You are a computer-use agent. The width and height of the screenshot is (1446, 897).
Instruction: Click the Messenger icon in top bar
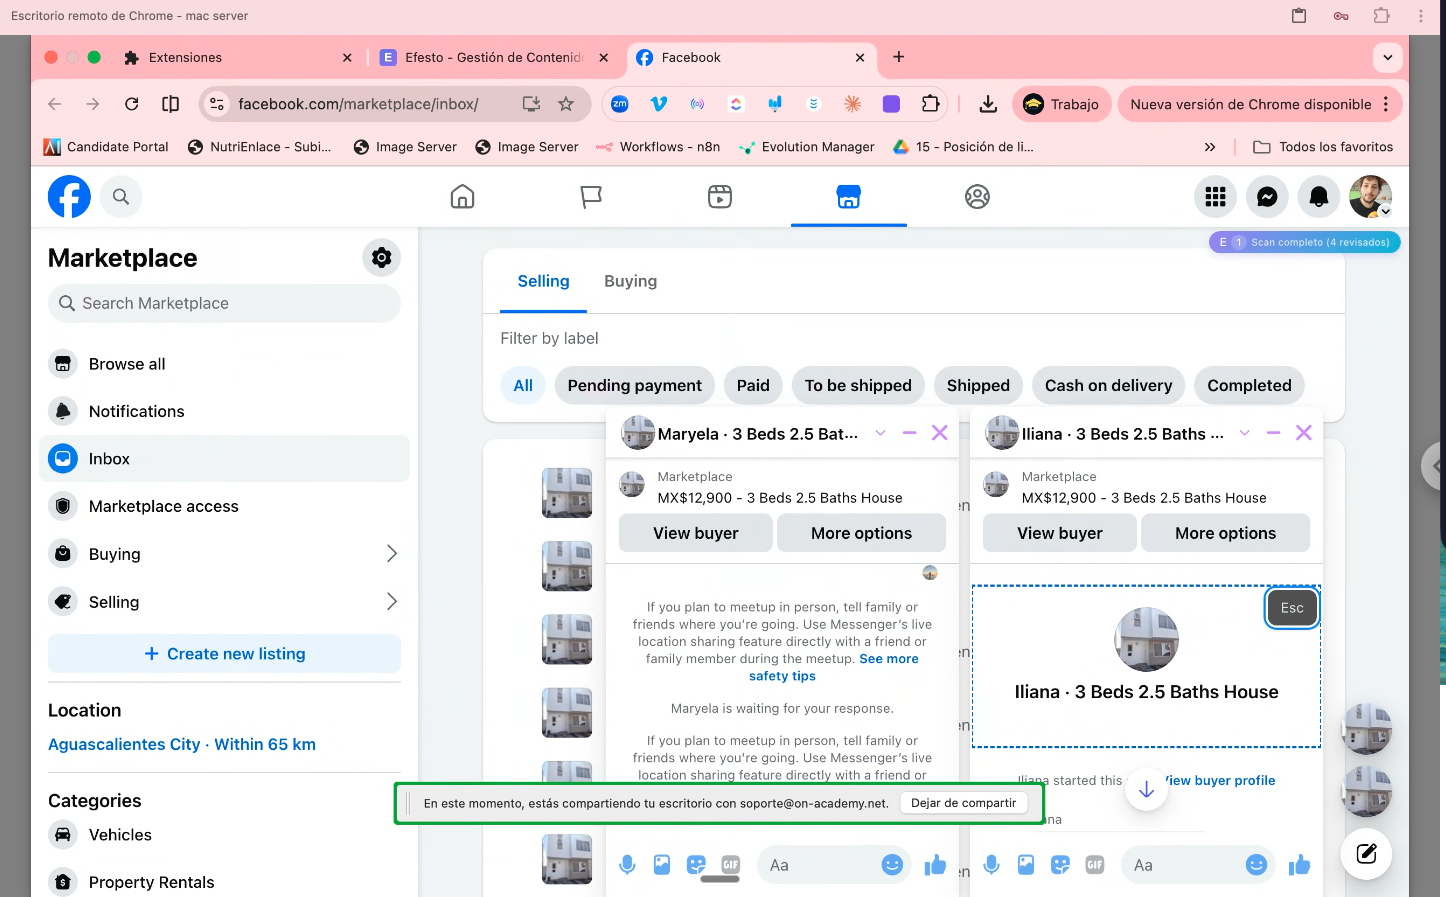(x=1267, y=197)
